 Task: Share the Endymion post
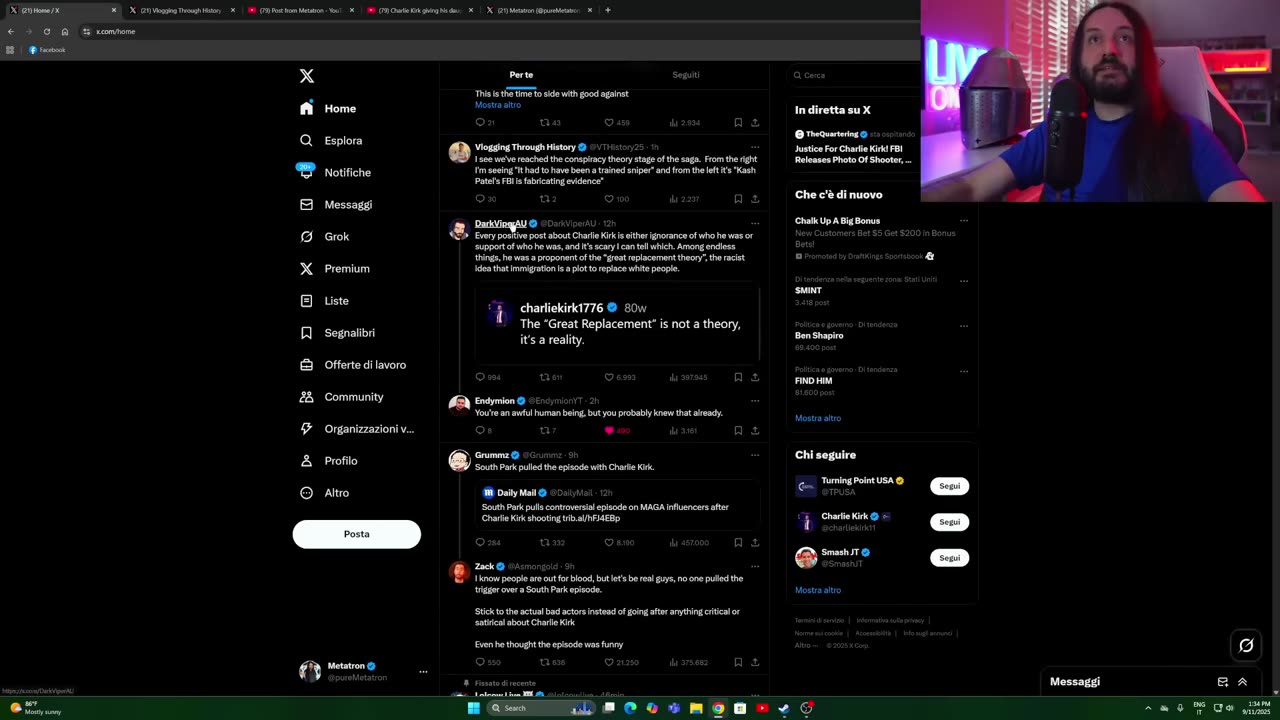coord(755,431)
